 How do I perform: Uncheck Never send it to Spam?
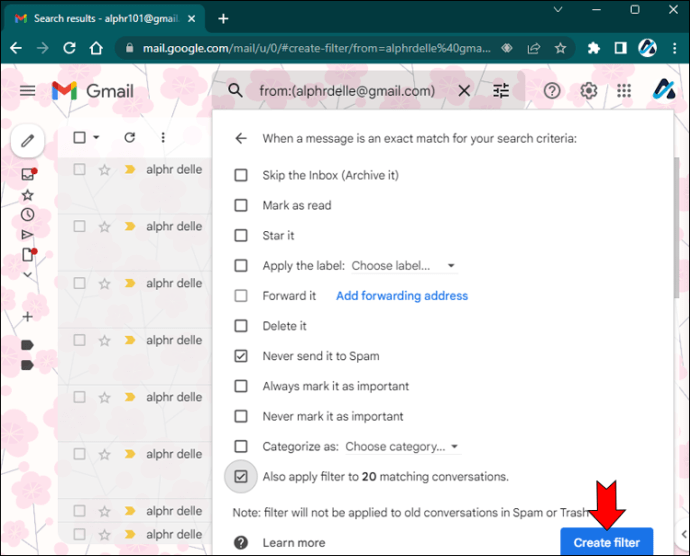coord(241,356)
